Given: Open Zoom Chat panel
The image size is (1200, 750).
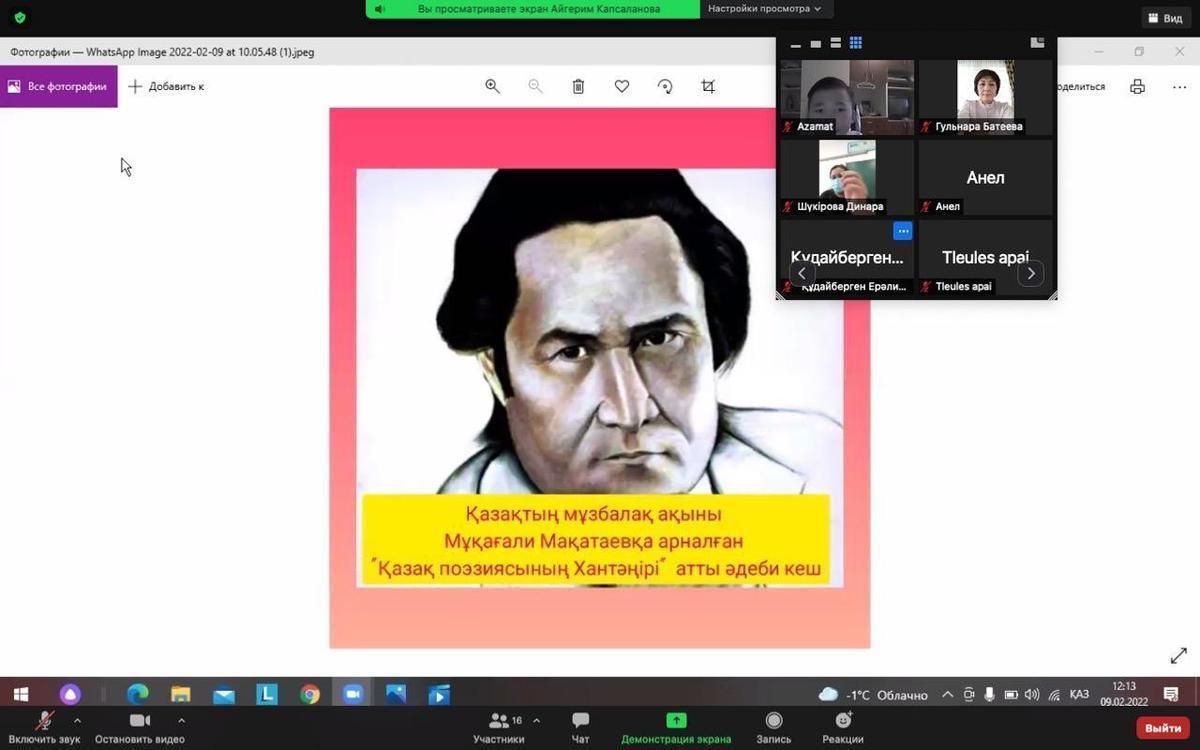Looking at the screenshot, I should [x=580, y=727].
